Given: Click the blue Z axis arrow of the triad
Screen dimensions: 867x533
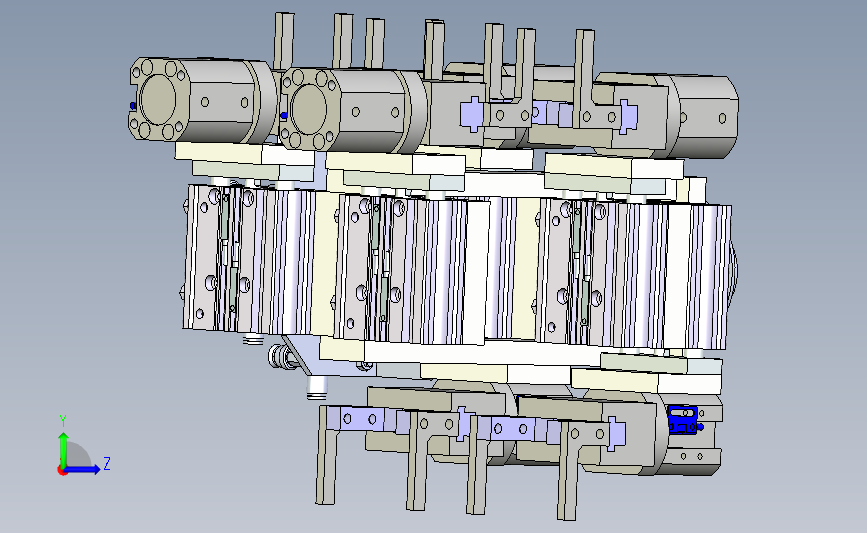Looking at the screenshot, I should point(83,470).
